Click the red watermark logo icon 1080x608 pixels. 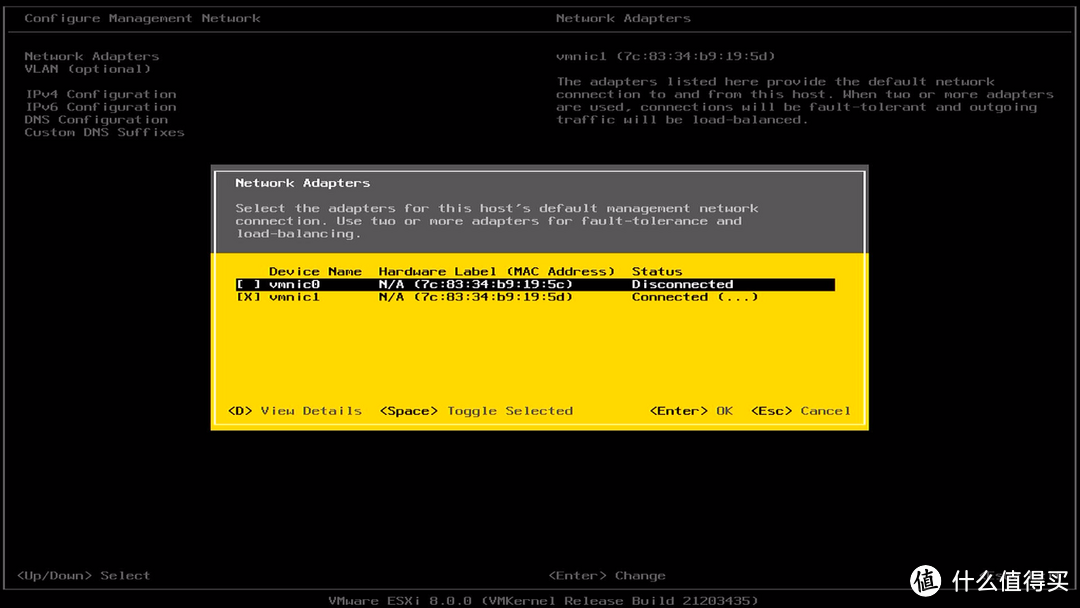point(925,580)
